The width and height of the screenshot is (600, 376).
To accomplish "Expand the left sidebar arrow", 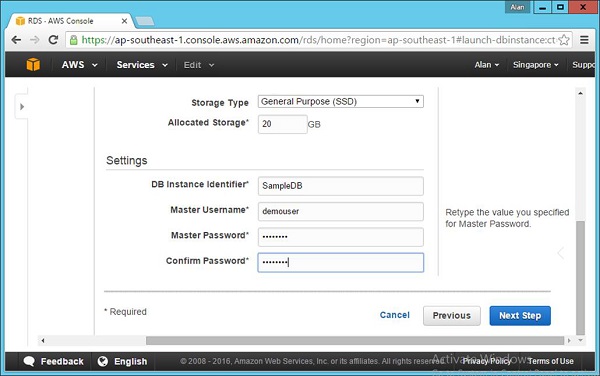I will click(x=22, y=106).
